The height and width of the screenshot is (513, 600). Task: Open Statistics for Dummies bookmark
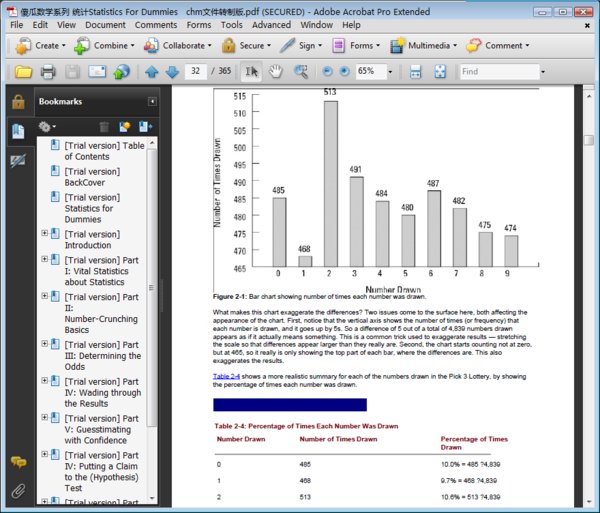tap(92, 208)
